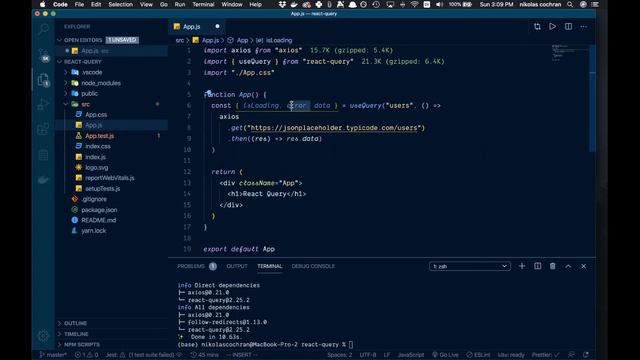The image size is (640, 360).
Task: Click the jsonplaceholder URL link in code
Action: [334, 128]
